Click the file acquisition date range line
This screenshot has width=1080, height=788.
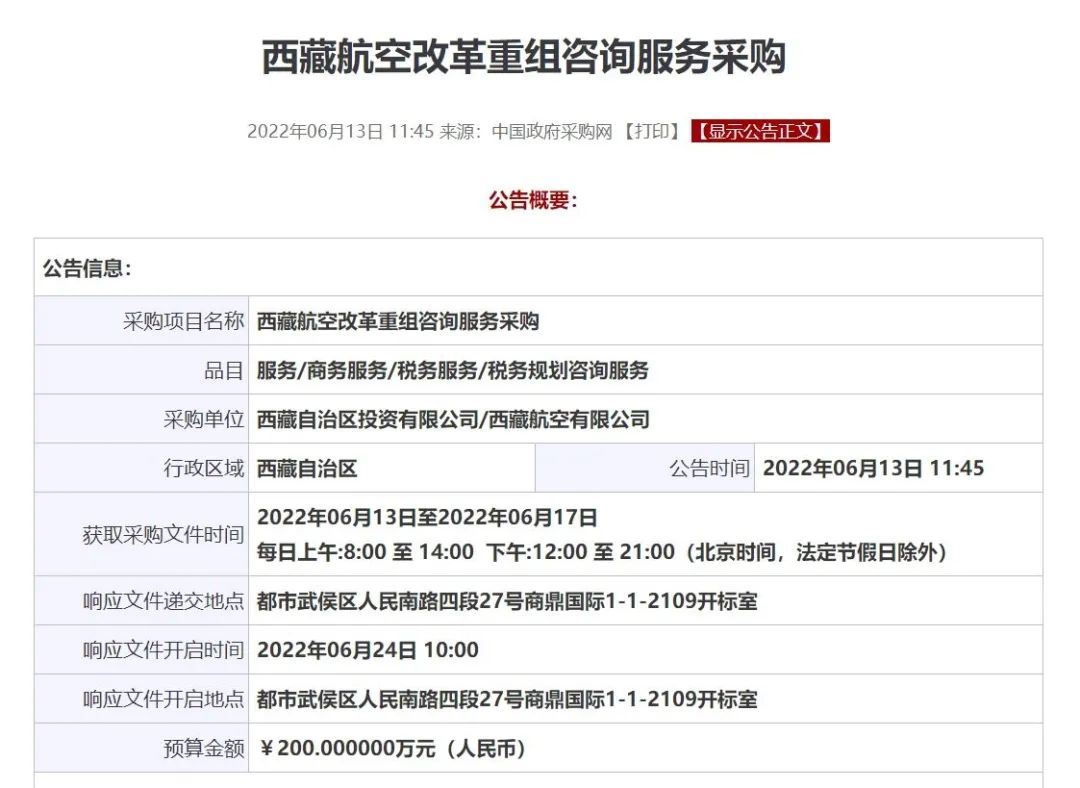click(x=427, y=517)
